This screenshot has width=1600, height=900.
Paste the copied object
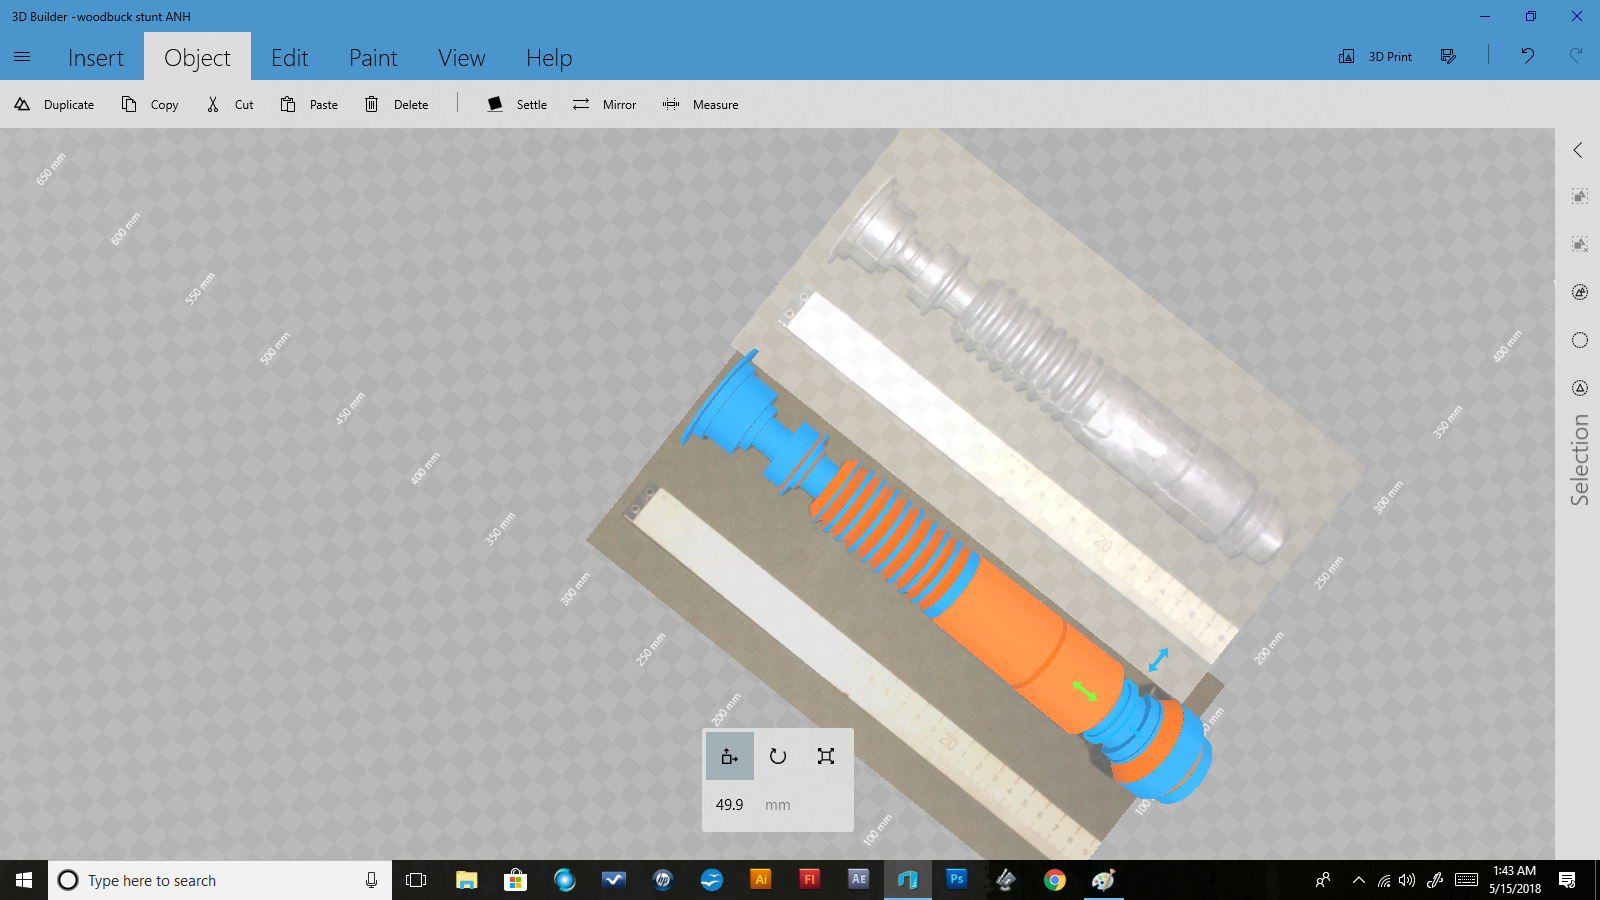[309, 104]
